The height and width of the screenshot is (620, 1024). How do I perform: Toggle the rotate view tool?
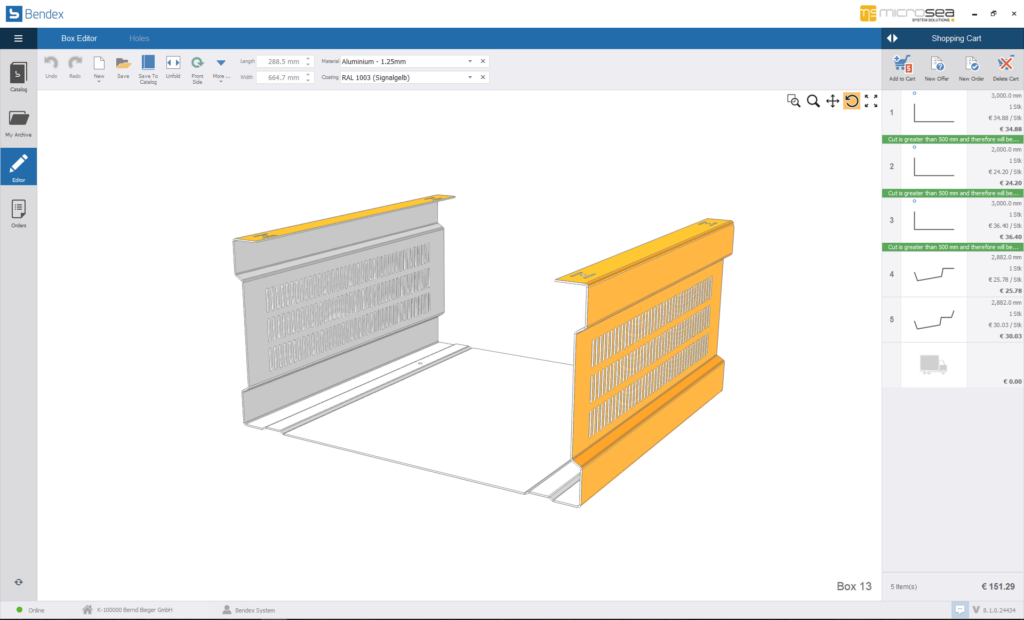(852, 101)
